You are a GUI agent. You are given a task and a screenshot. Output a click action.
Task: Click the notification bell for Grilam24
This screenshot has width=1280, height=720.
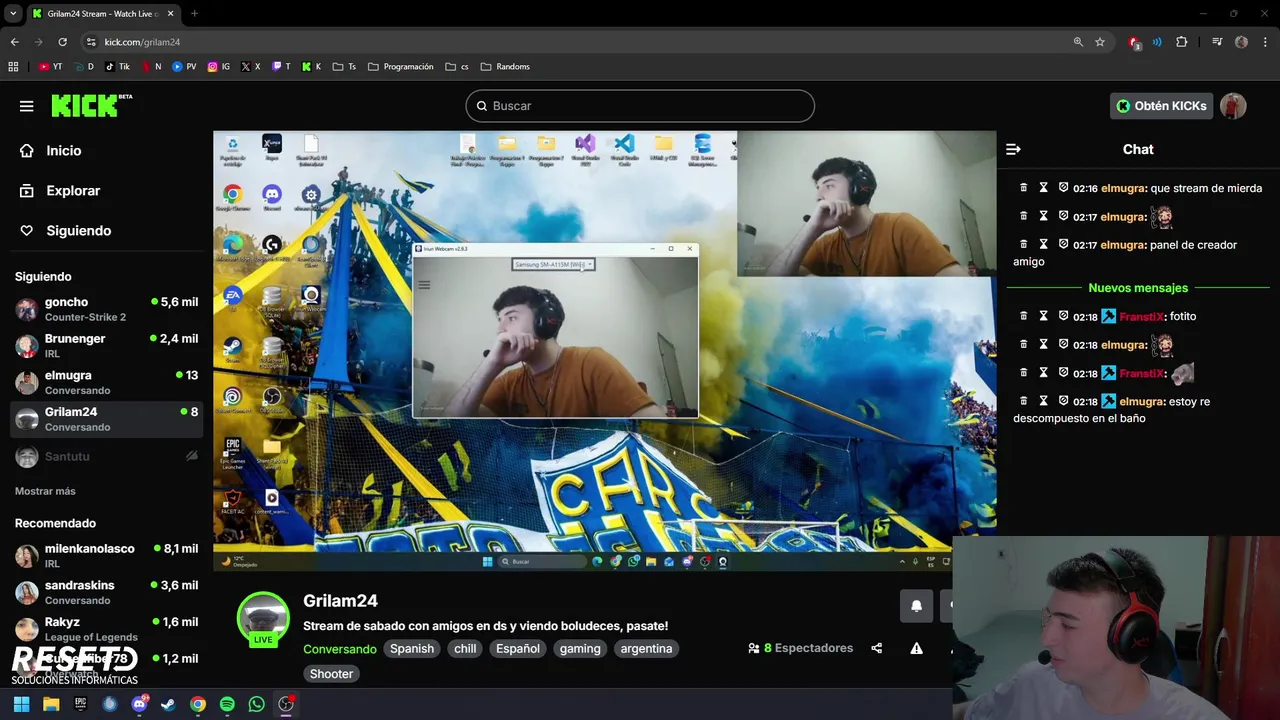(916, 605)
